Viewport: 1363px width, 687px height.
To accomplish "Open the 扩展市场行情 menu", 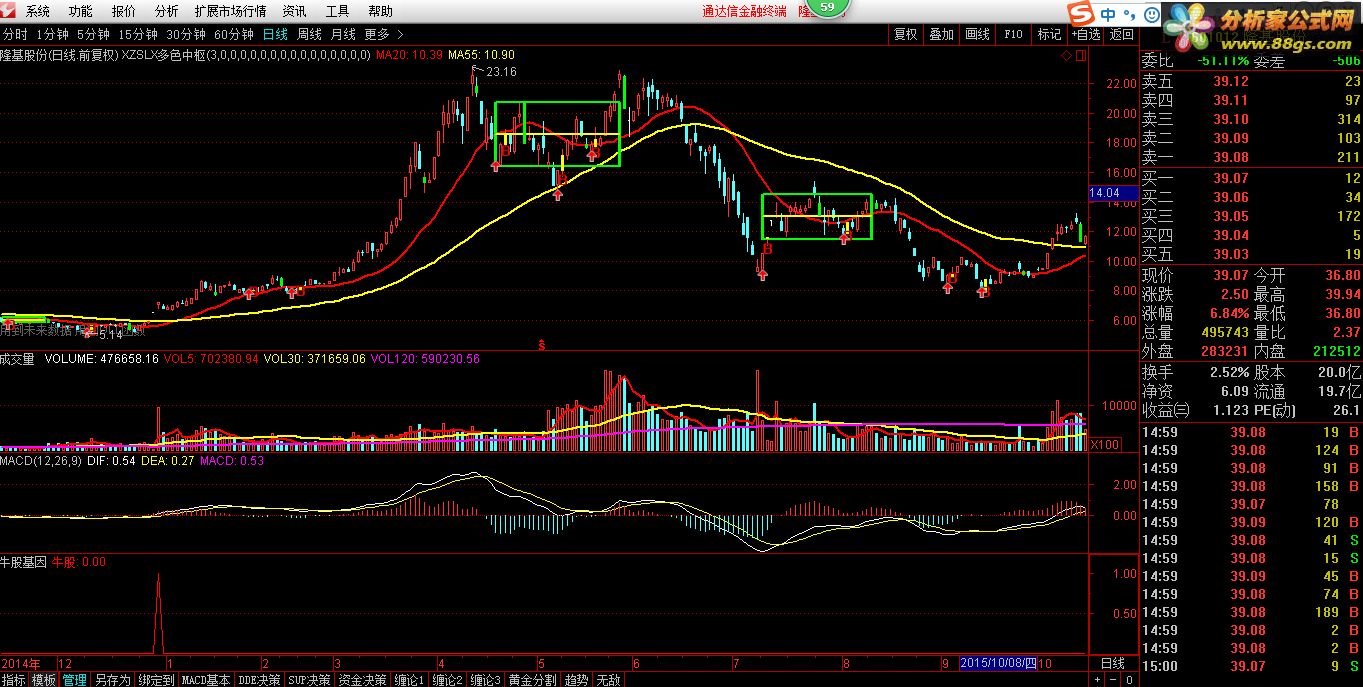I will pos(230,11).
